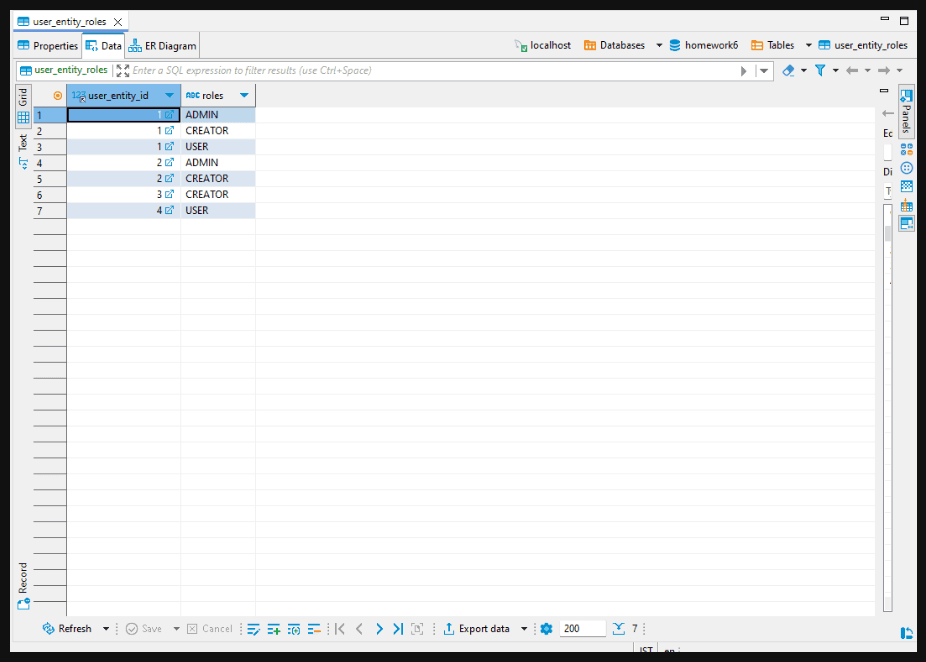Click the expand filter panel icon
This screenshot has width=926, height=662.
click(123, 71)
